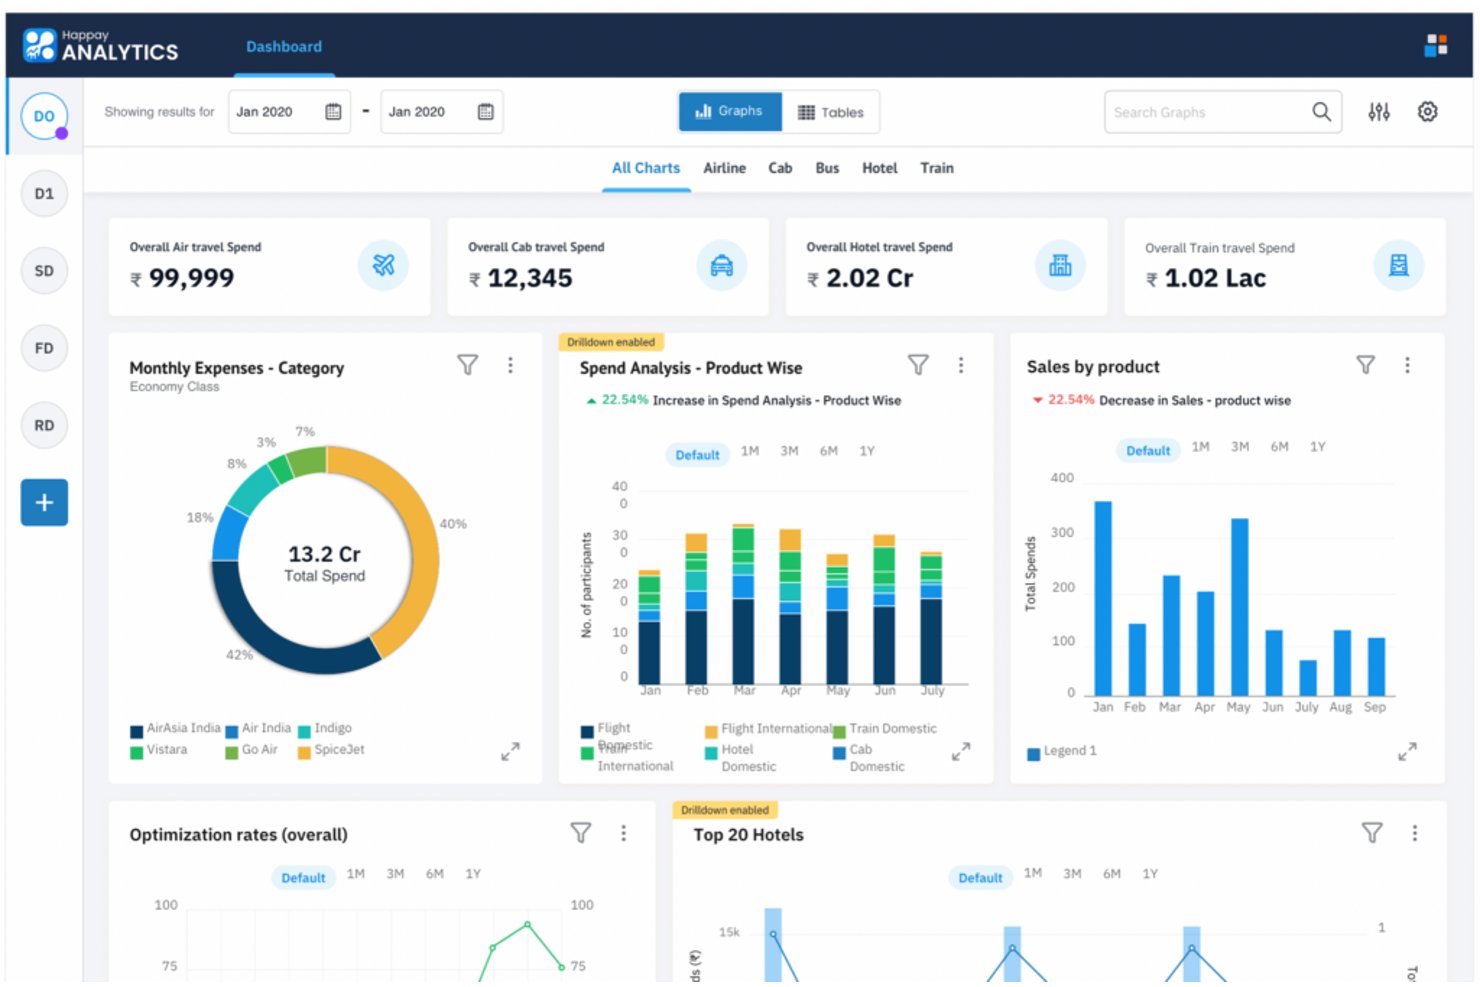Viewport: 1480px width, 987px height.
Task: Open more options for Monthly Expenses chart
Action: click(x=510, y=365)
